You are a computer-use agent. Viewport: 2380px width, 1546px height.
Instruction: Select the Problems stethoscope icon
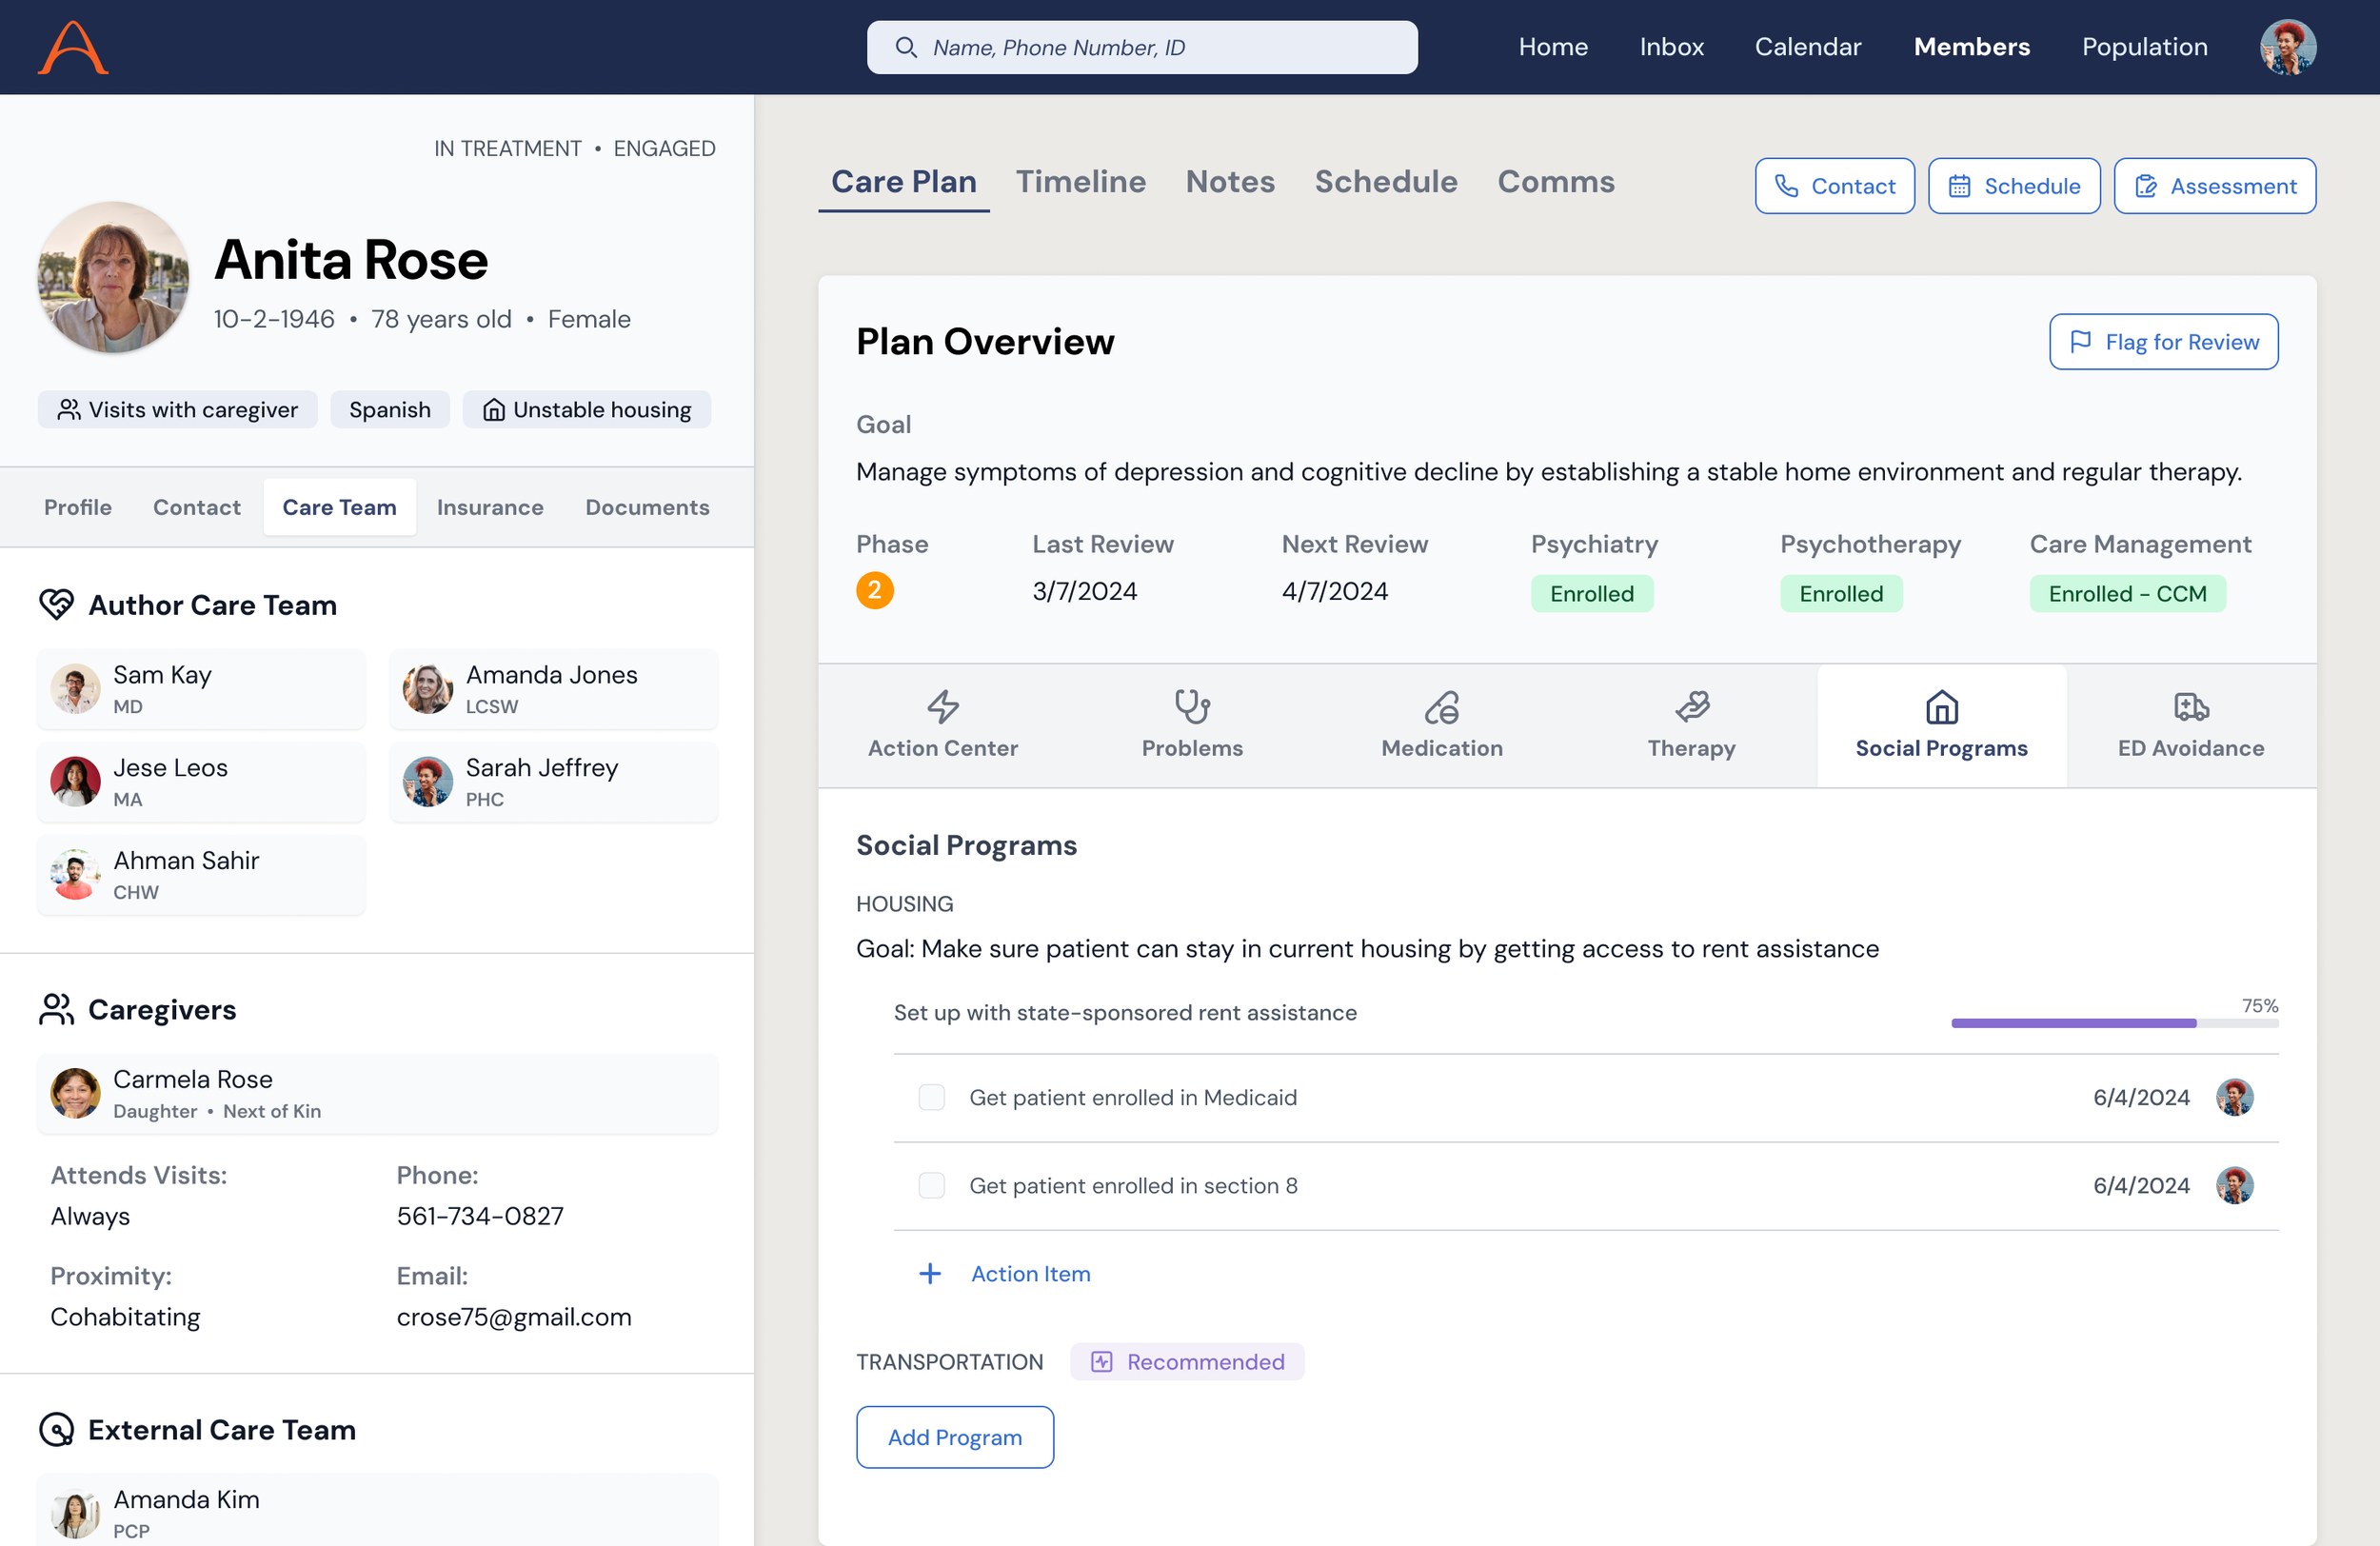(x=1191, y=707)
